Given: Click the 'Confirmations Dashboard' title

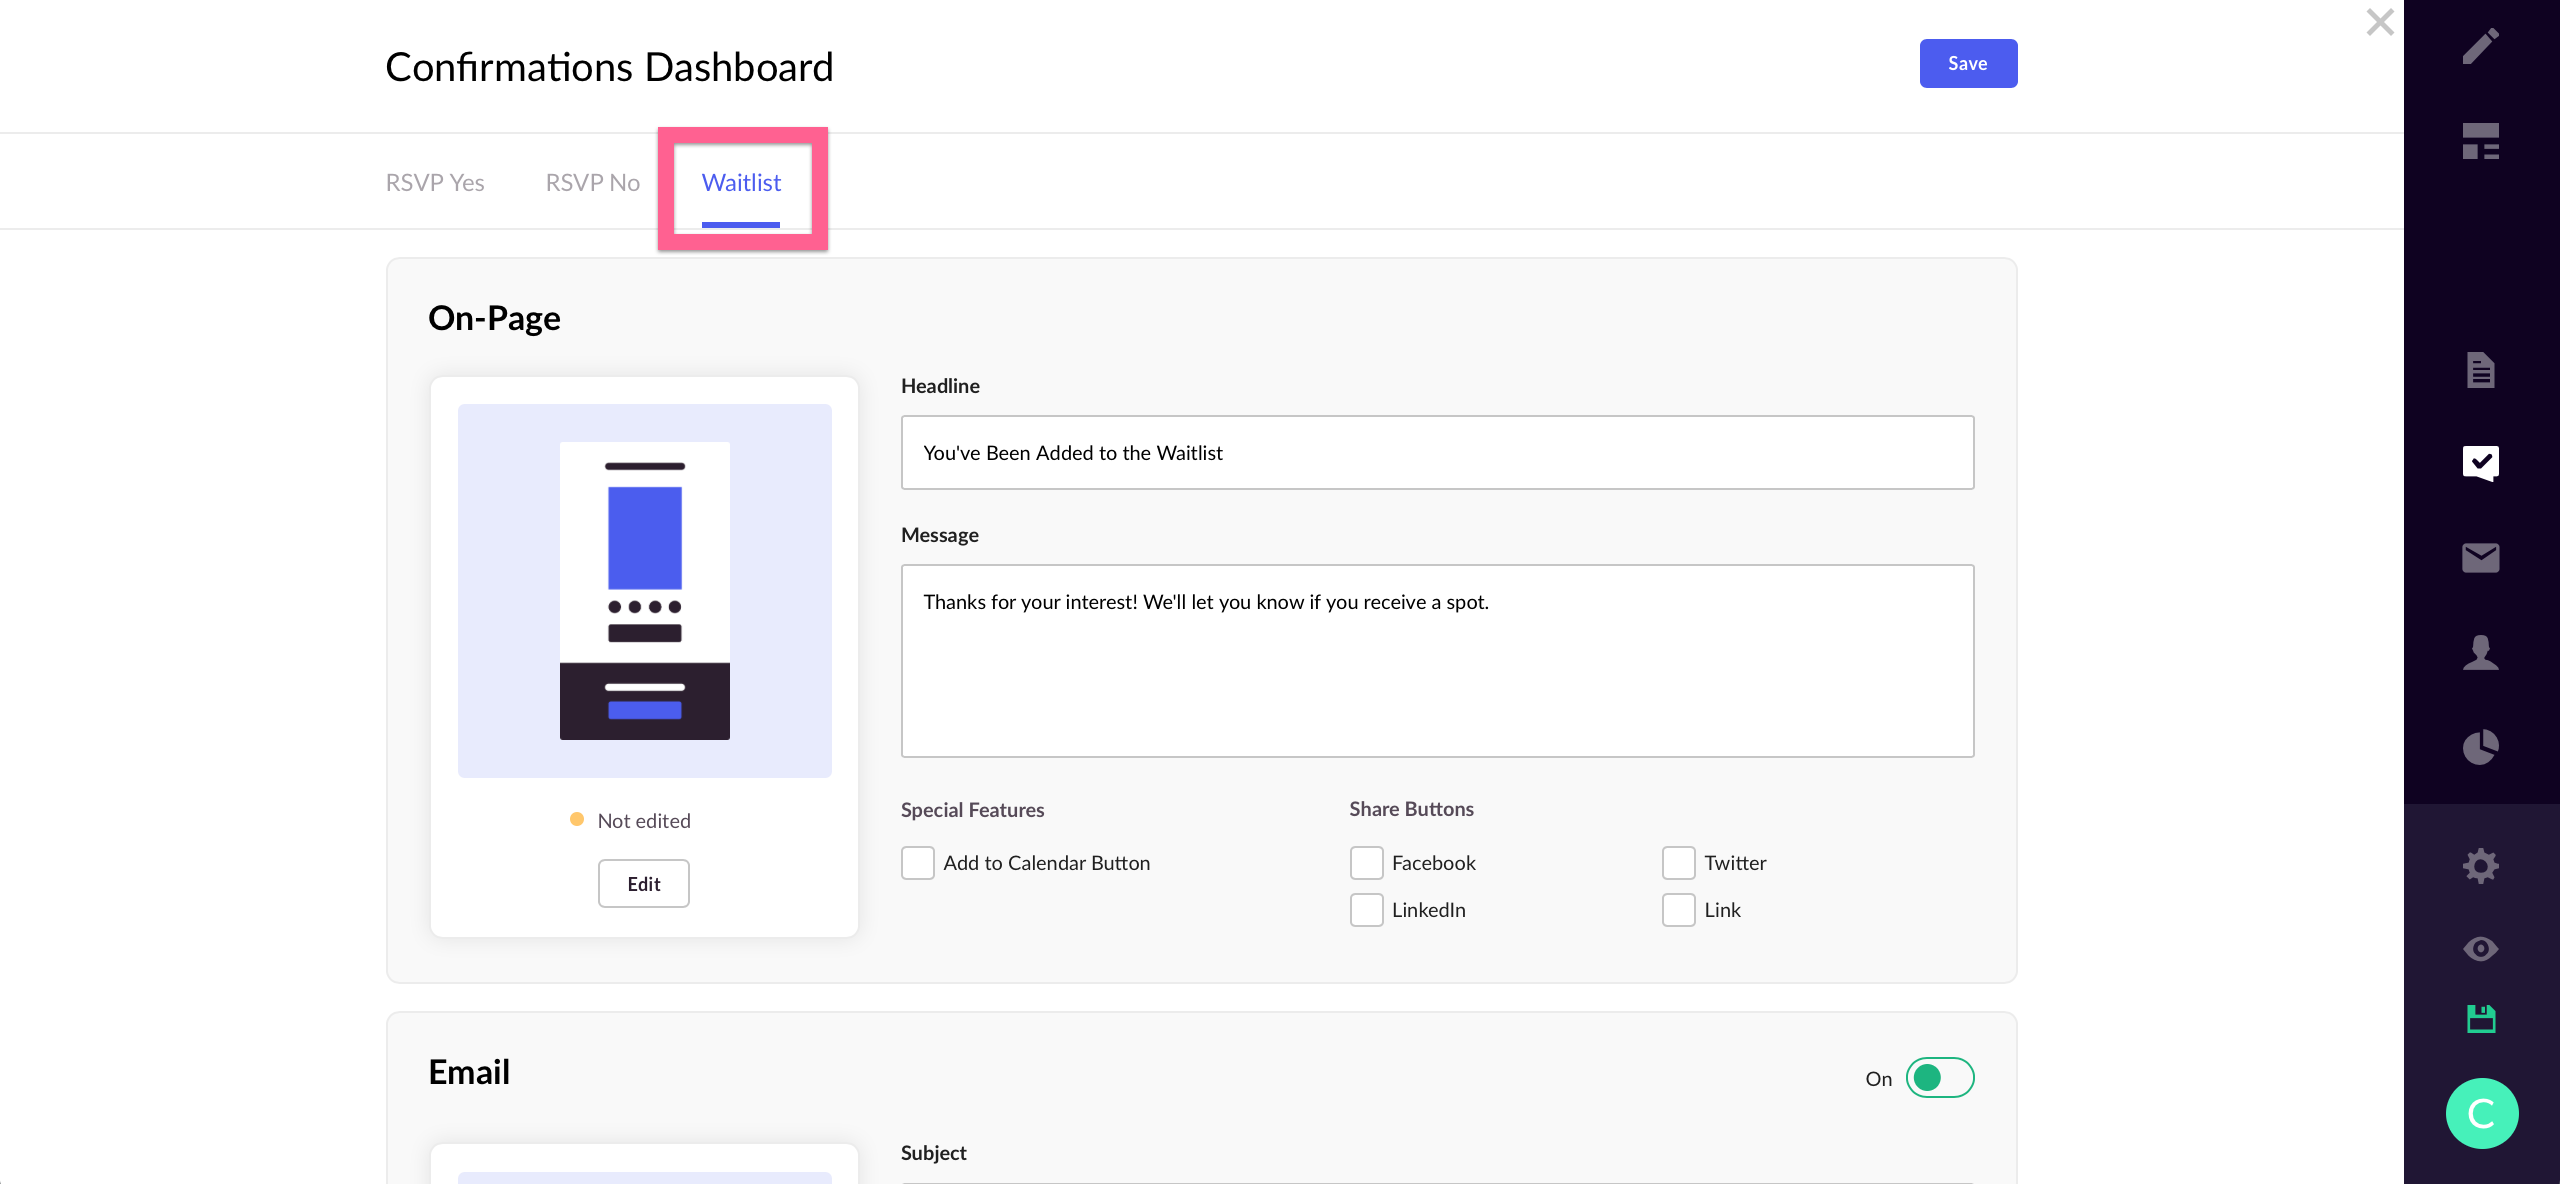Looking at the screenshot, I should pyautogui.click(x=609, y=67).
